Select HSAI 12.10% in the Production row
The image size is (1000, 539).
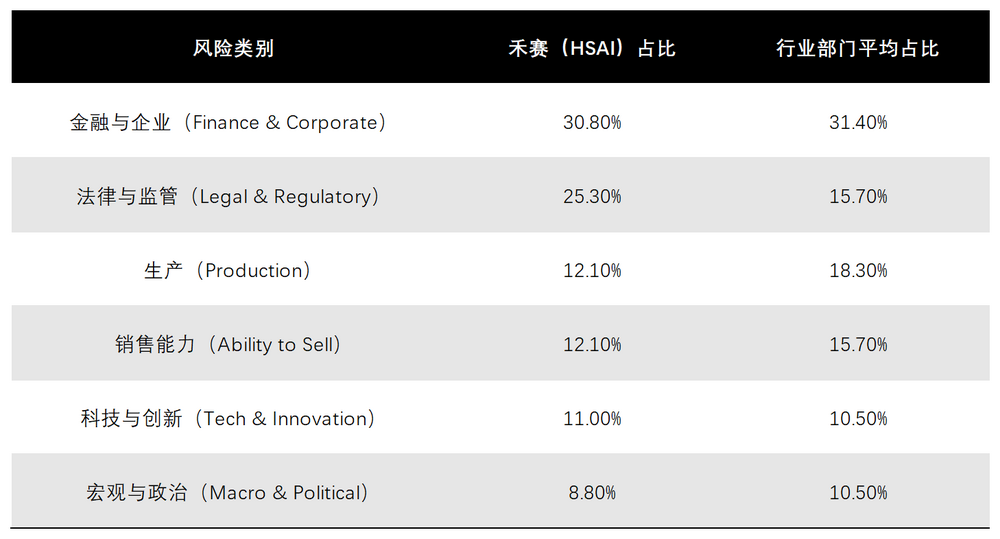click(x=592, y=271)
